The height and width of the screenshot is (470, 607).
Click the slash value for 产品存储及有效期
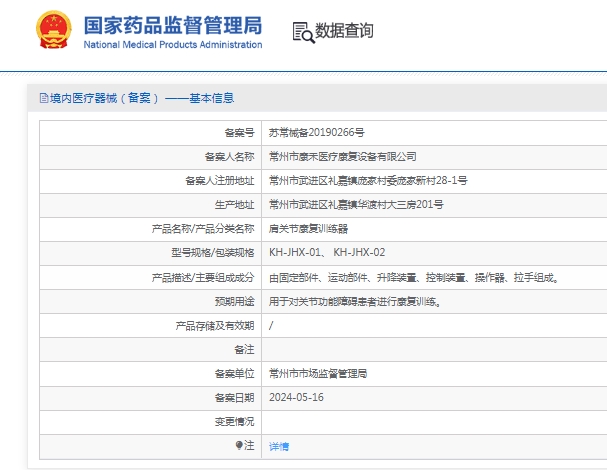click(x=271, y=326)
